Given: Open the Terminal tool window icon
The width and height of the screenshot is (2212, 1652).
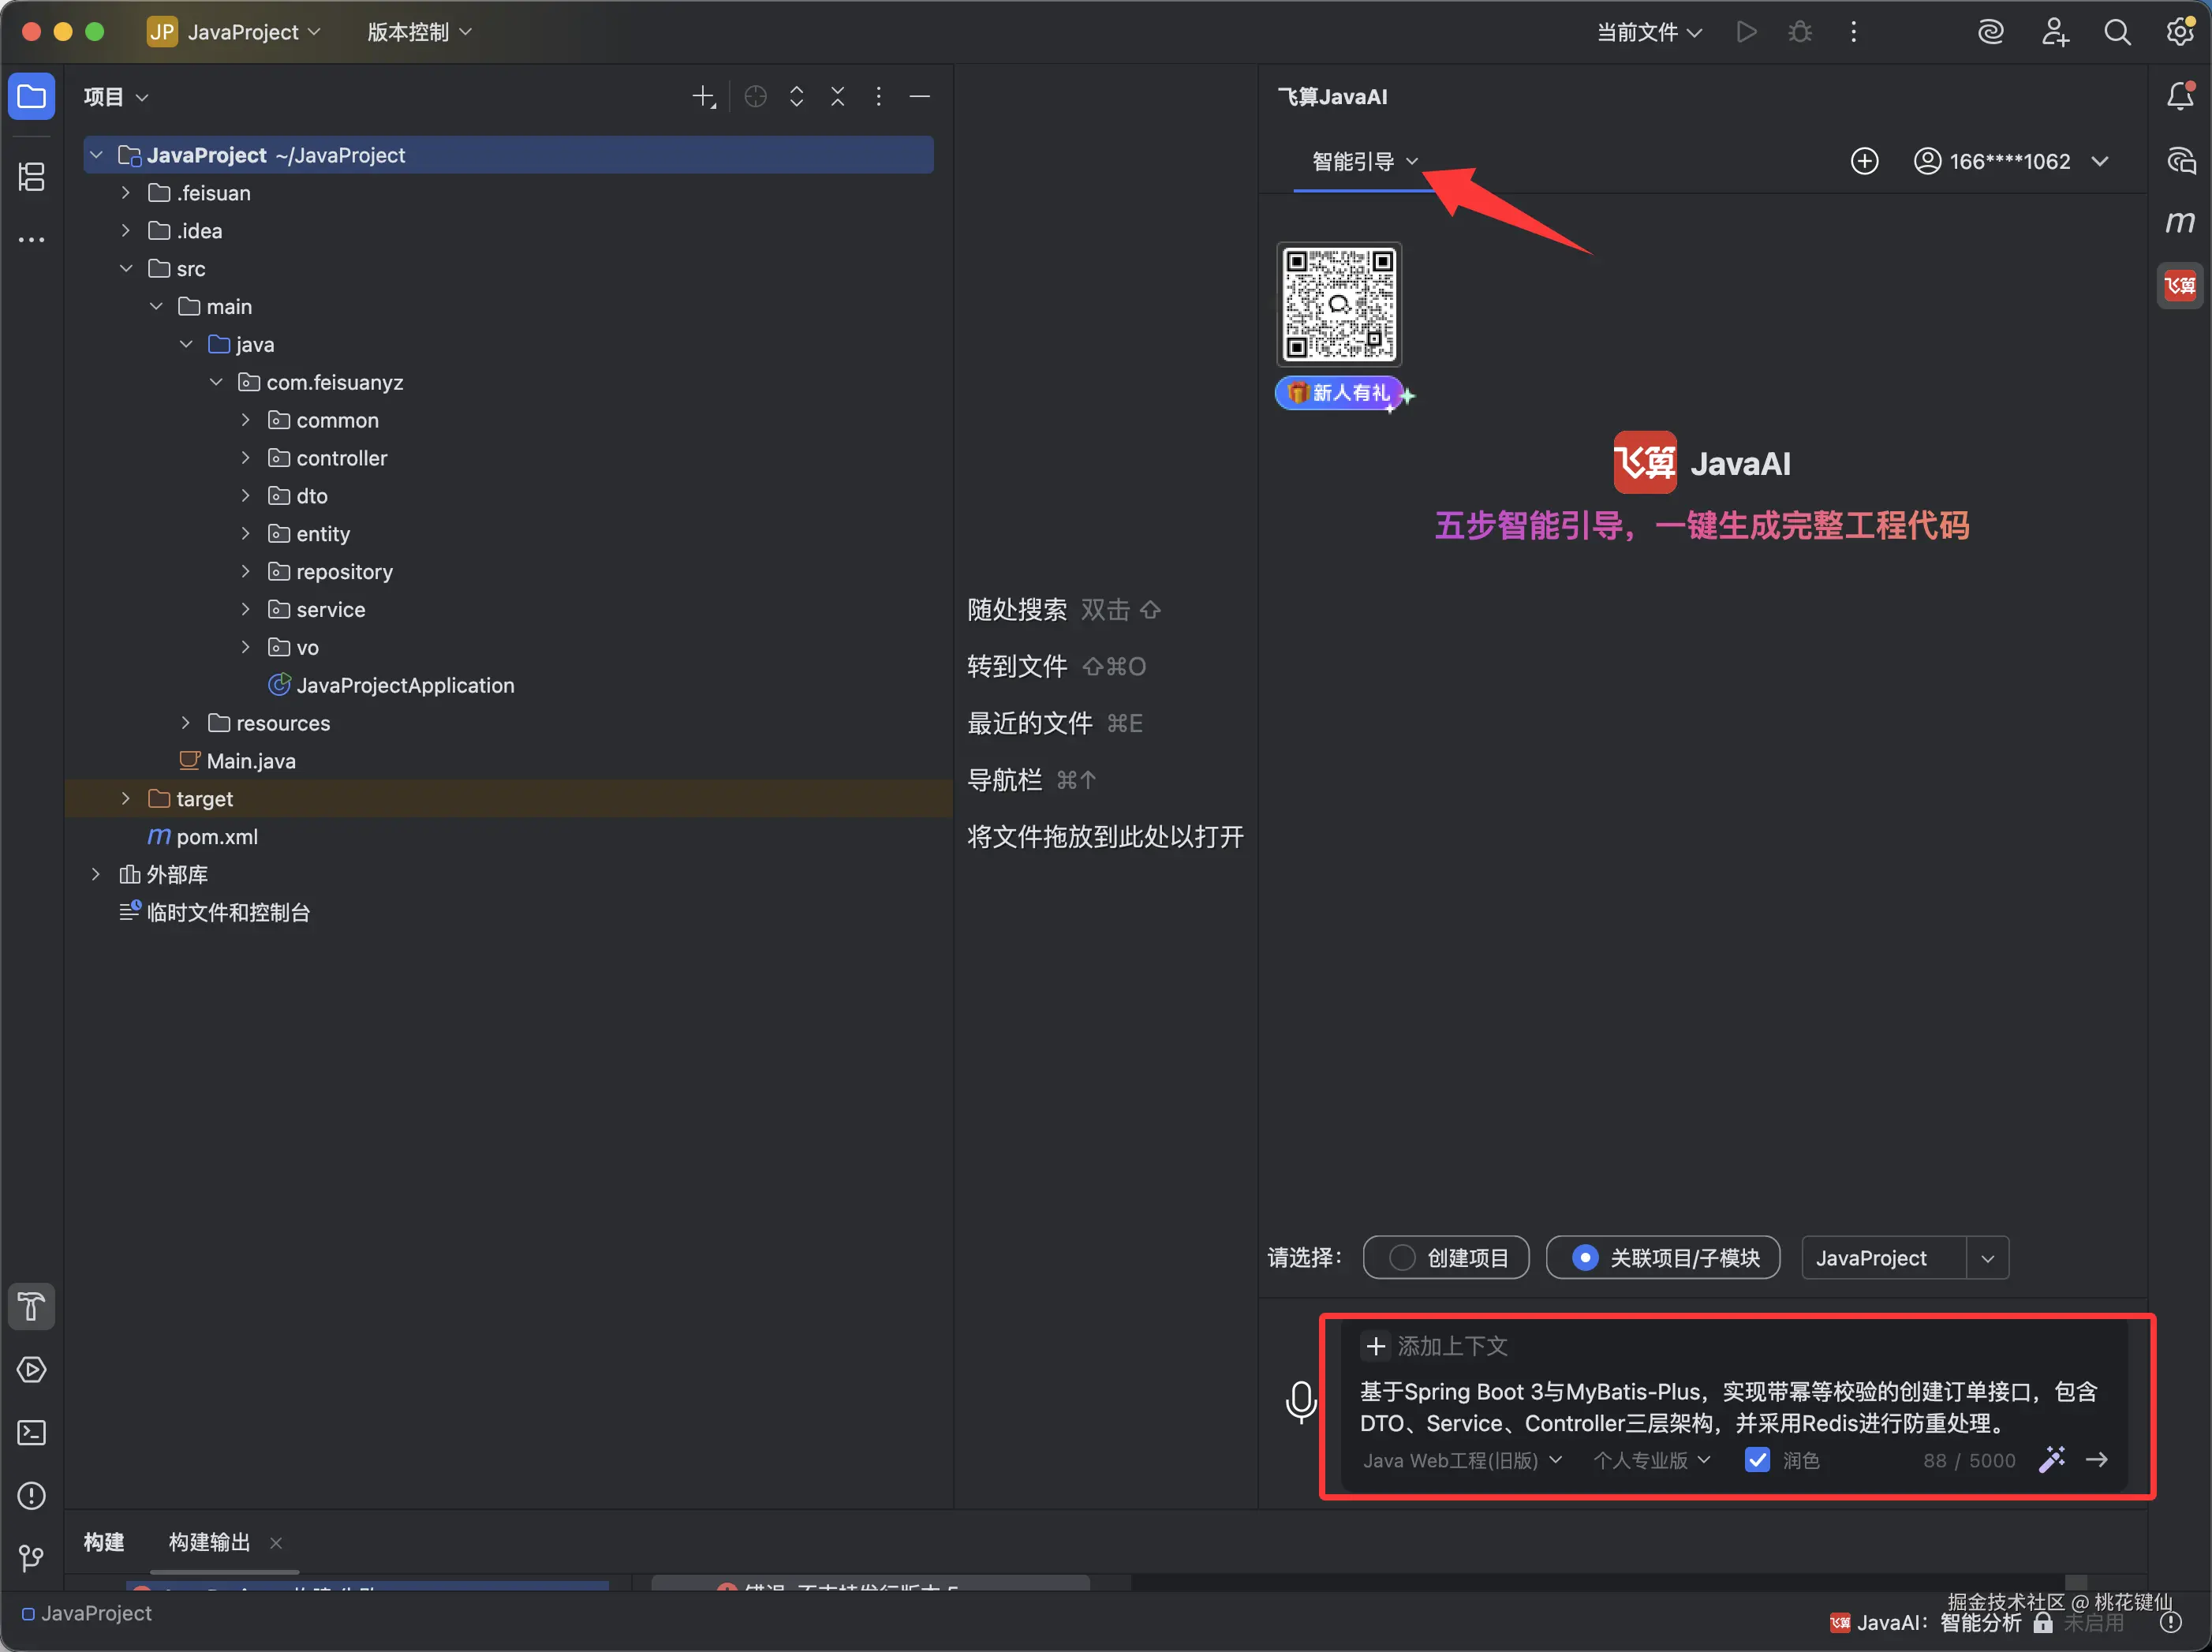Looking at the screenshot, I should click(x=32, y=1433).
